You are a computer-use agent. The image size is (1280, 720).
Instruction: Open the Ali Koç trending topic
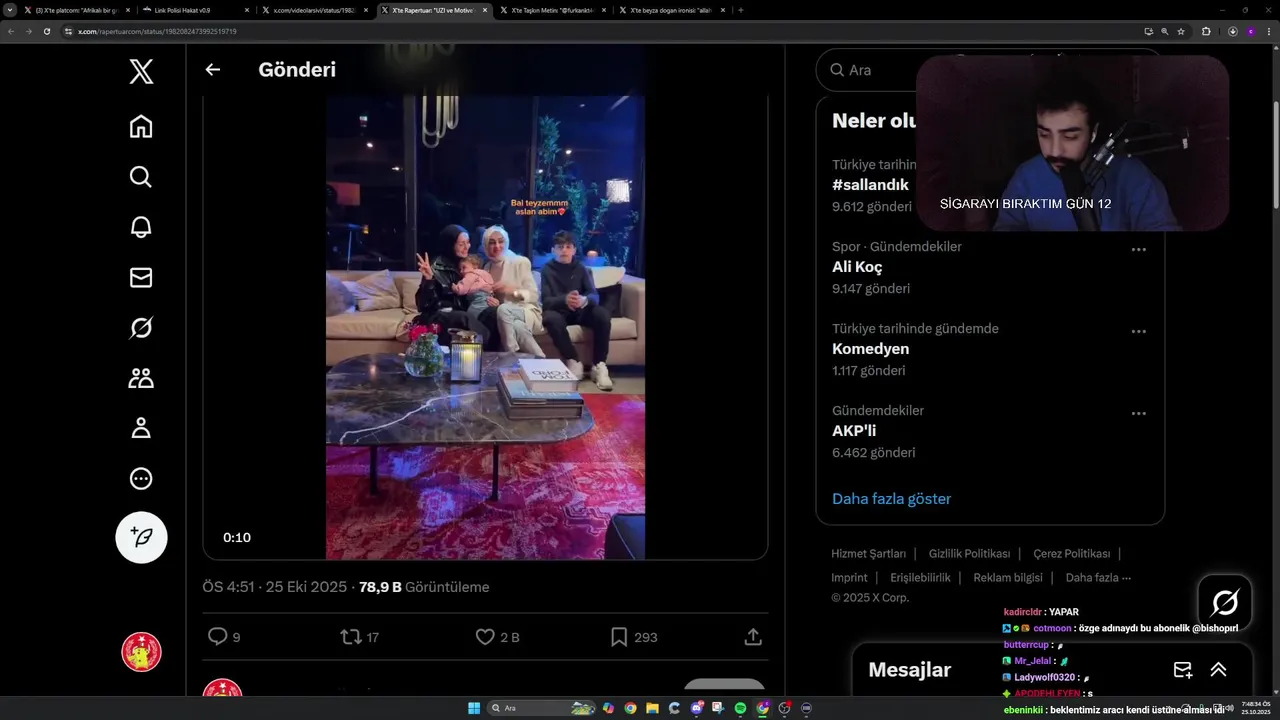[857, 267]
